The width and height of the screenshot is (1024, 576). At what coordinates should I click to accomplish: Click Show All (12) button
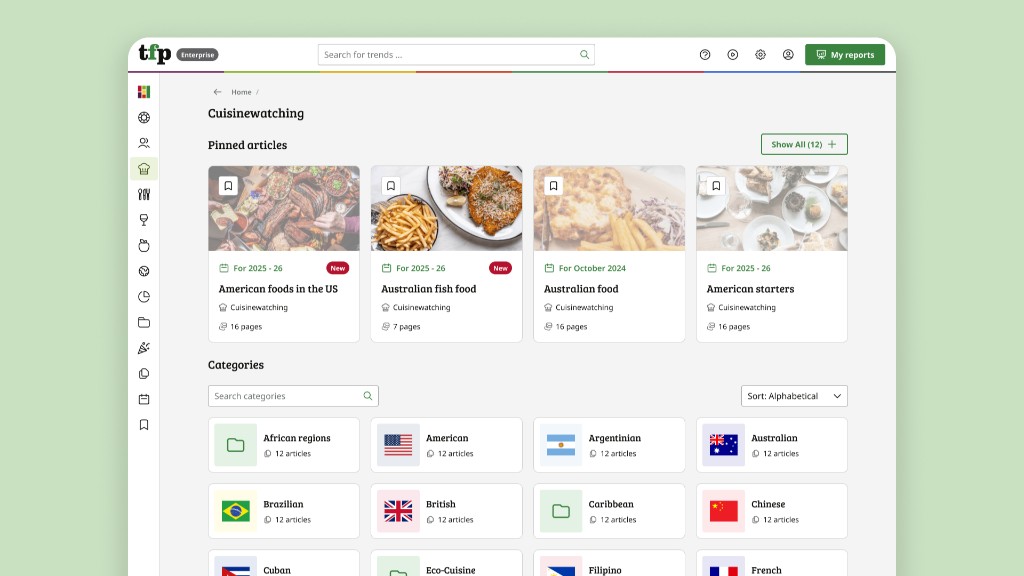point(804,144)
